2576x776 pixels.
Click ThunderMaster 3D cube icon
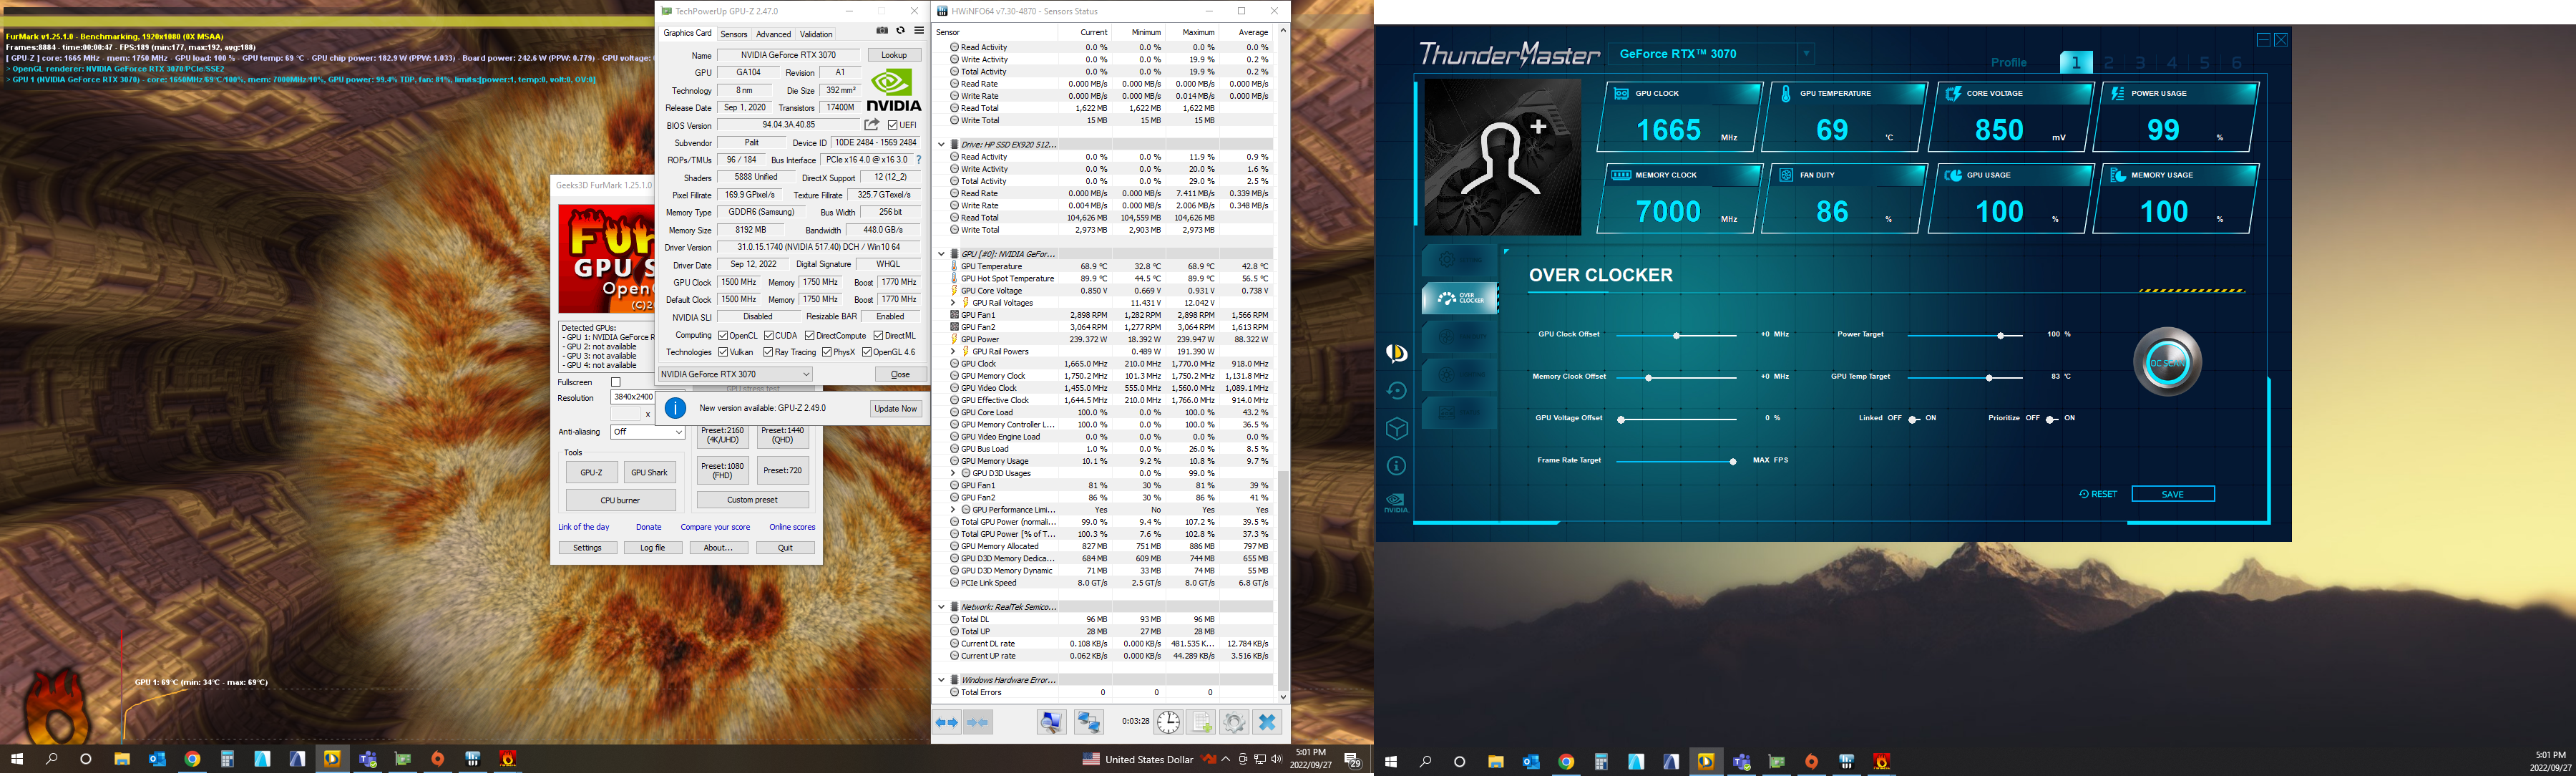tap(1397, 429)
